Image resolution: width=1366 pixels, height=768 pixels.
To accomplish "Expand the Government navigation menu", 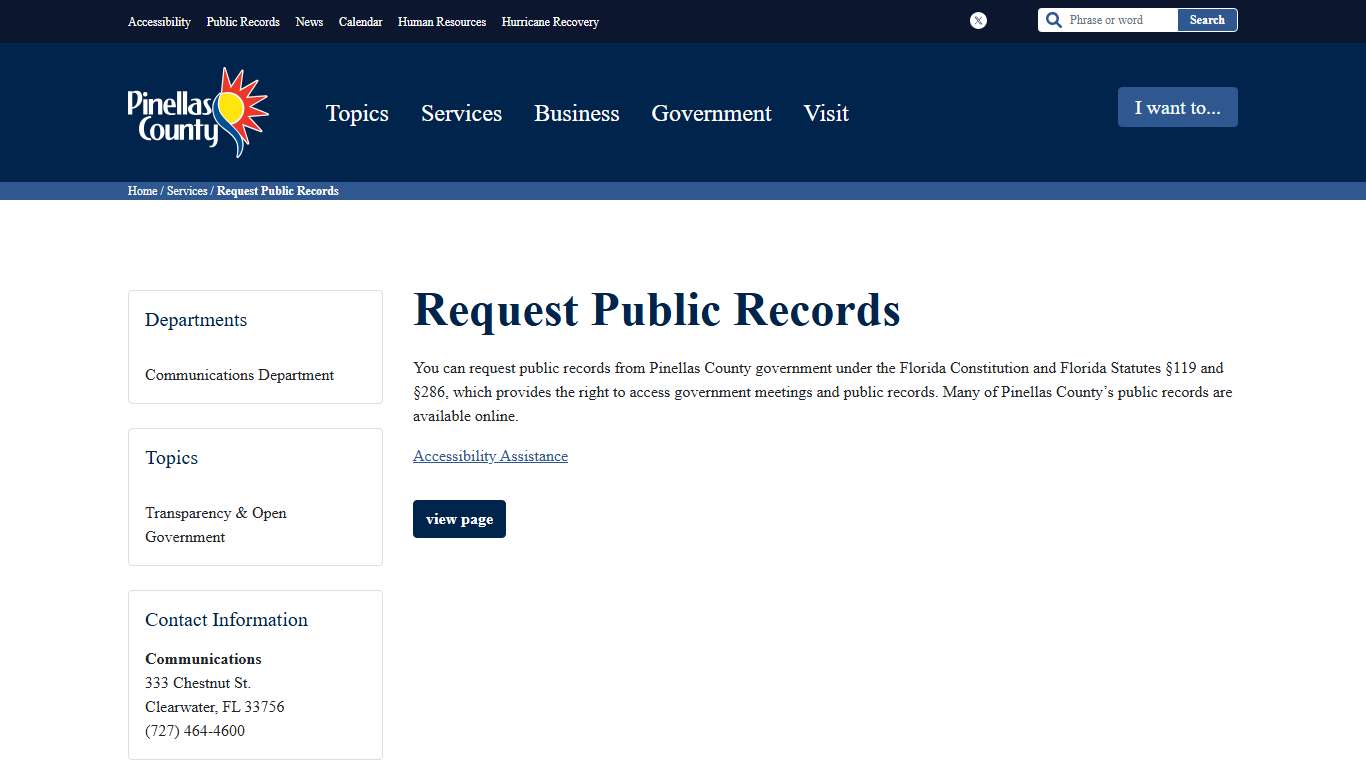I will coord(711,113).
